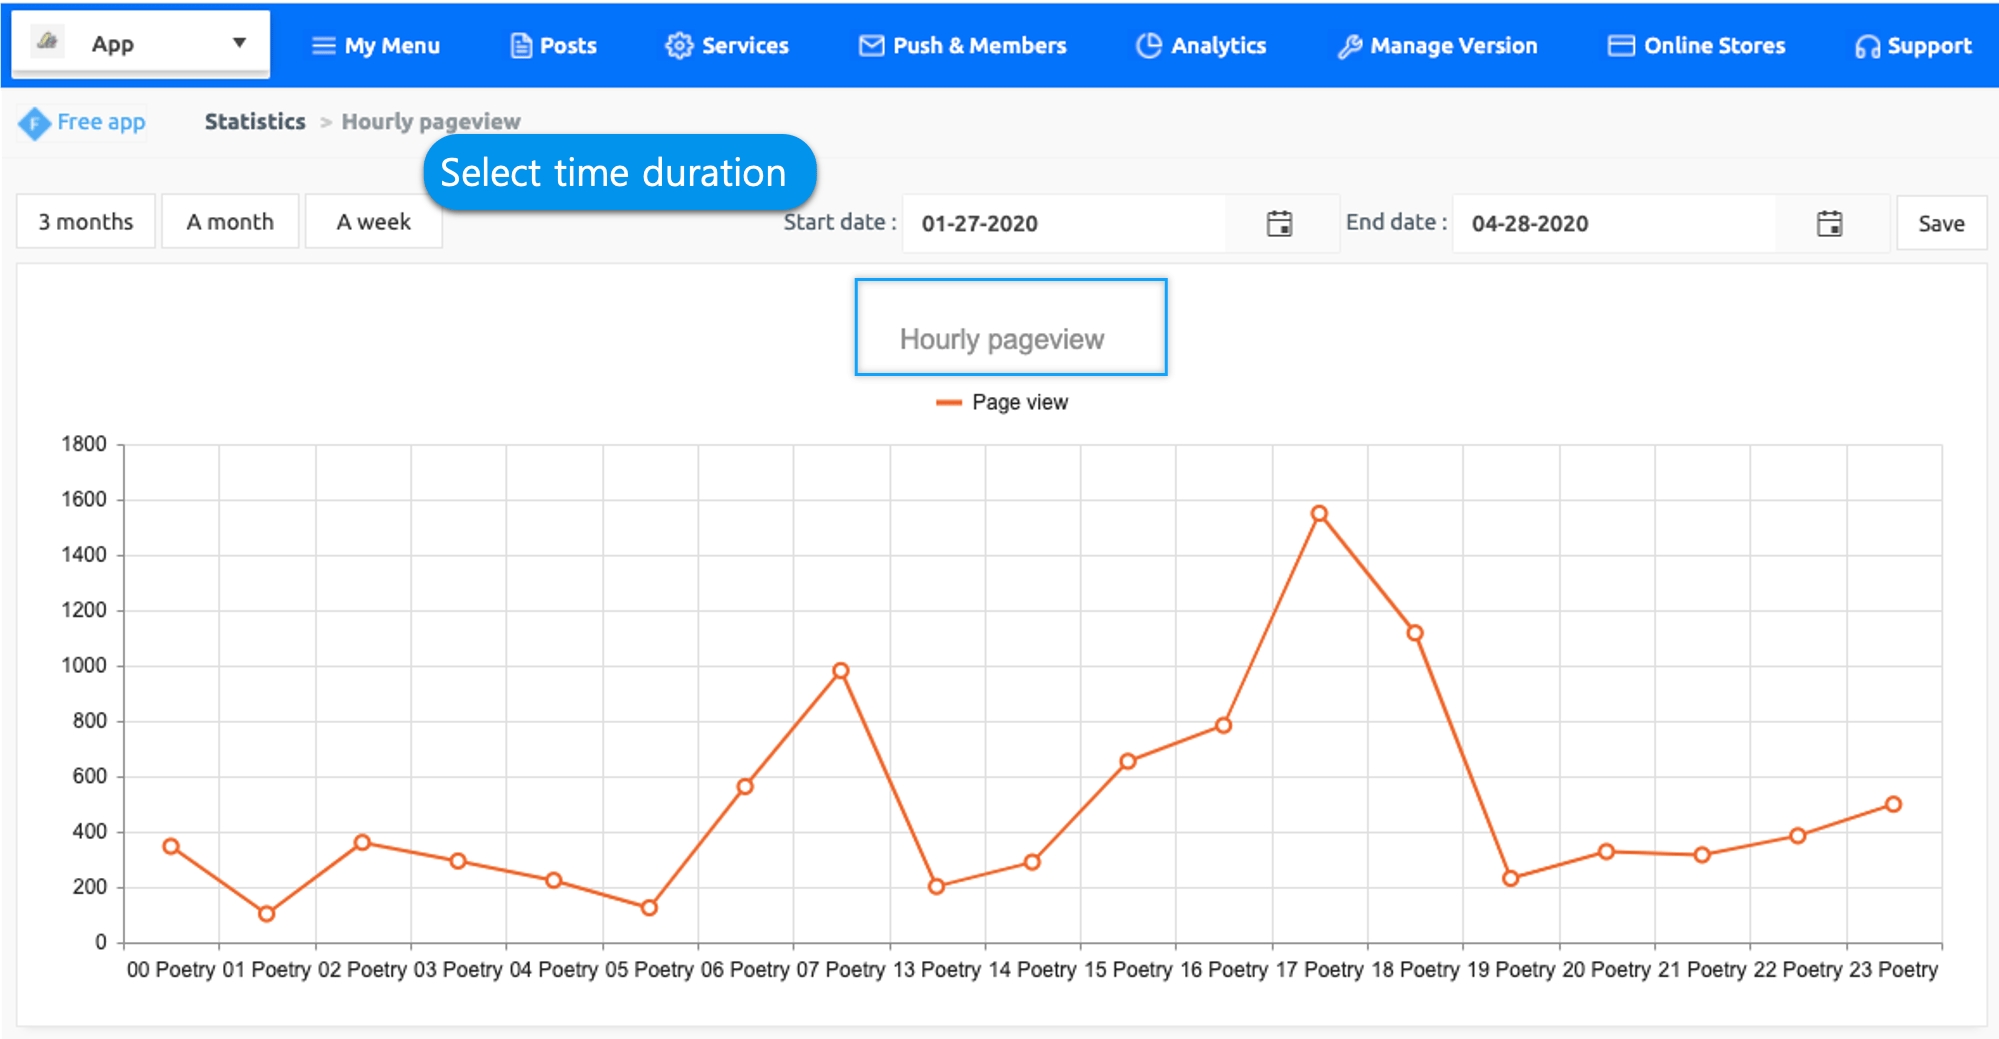This screenshot has width=1999, height=1039.
Task: Click the 07 Poetry data point
Action: click(841, 671)
